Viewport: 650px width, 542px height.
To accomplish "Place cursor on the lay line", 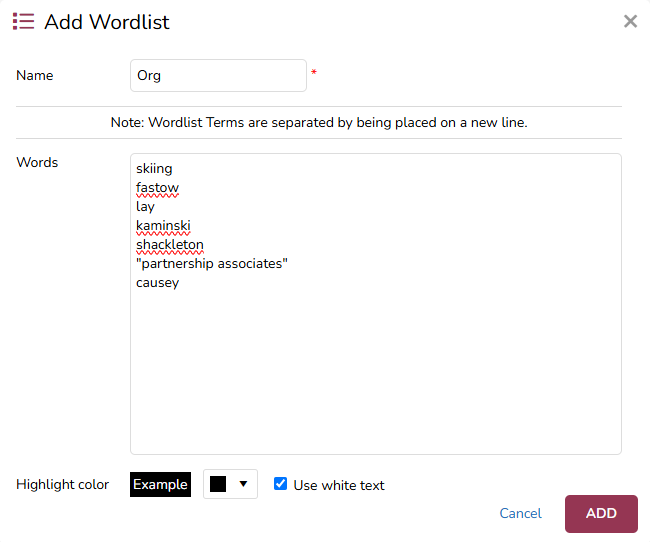I will click(146, 206).
